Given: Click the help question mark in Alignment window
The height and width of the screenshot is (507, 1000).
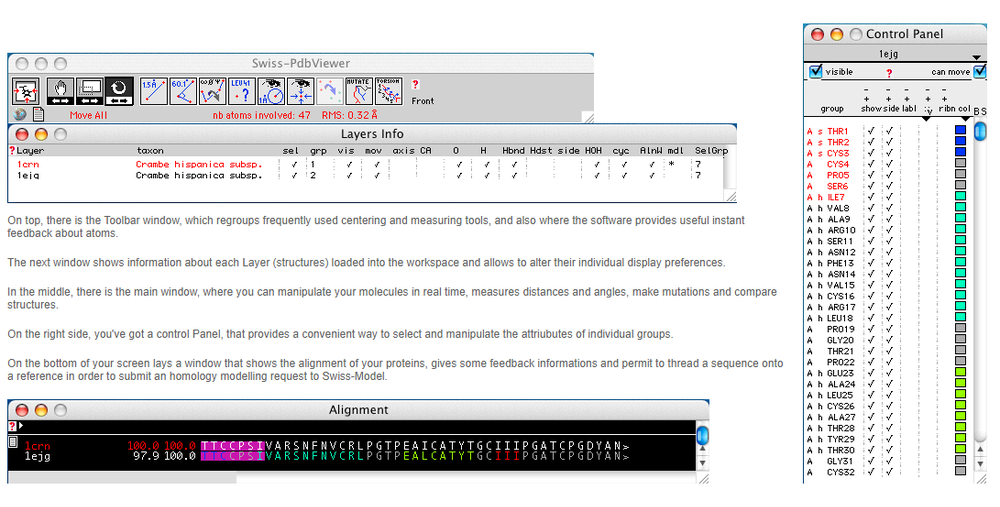Looking at the screenshot, I should pyautogui.click(x=11, y=426).
